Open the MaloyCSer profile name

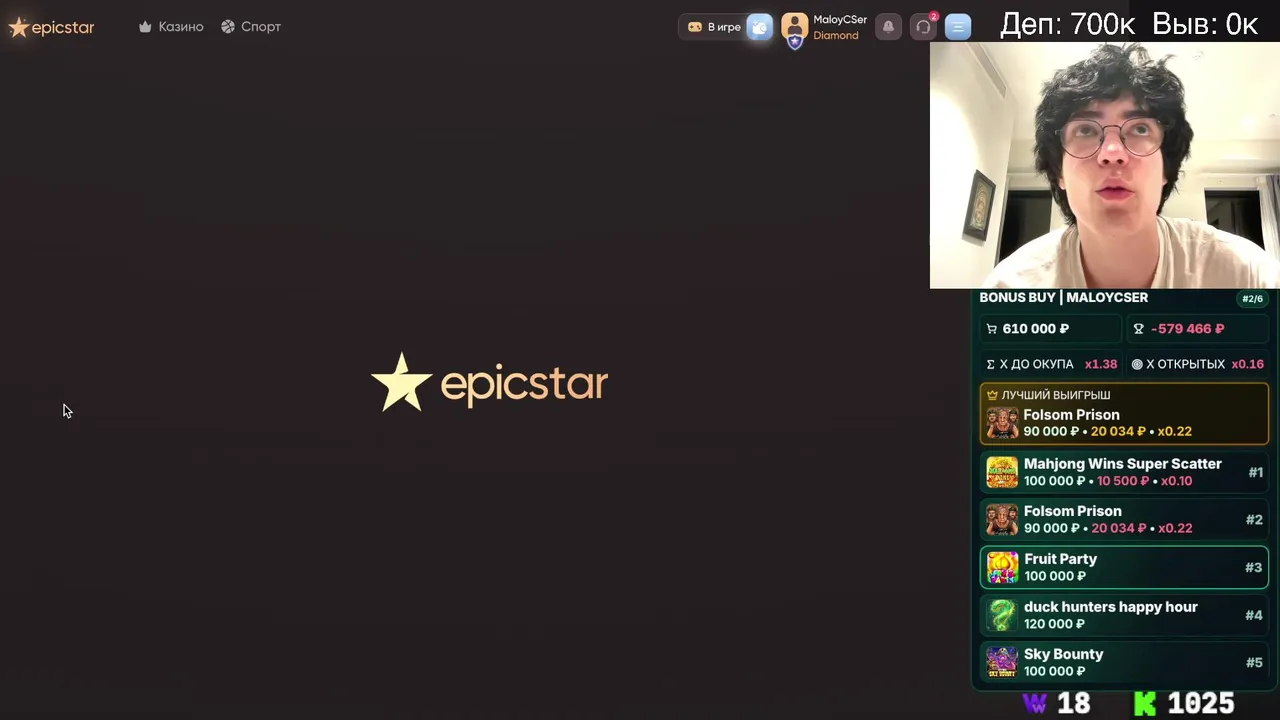click(x=840, y=20)
